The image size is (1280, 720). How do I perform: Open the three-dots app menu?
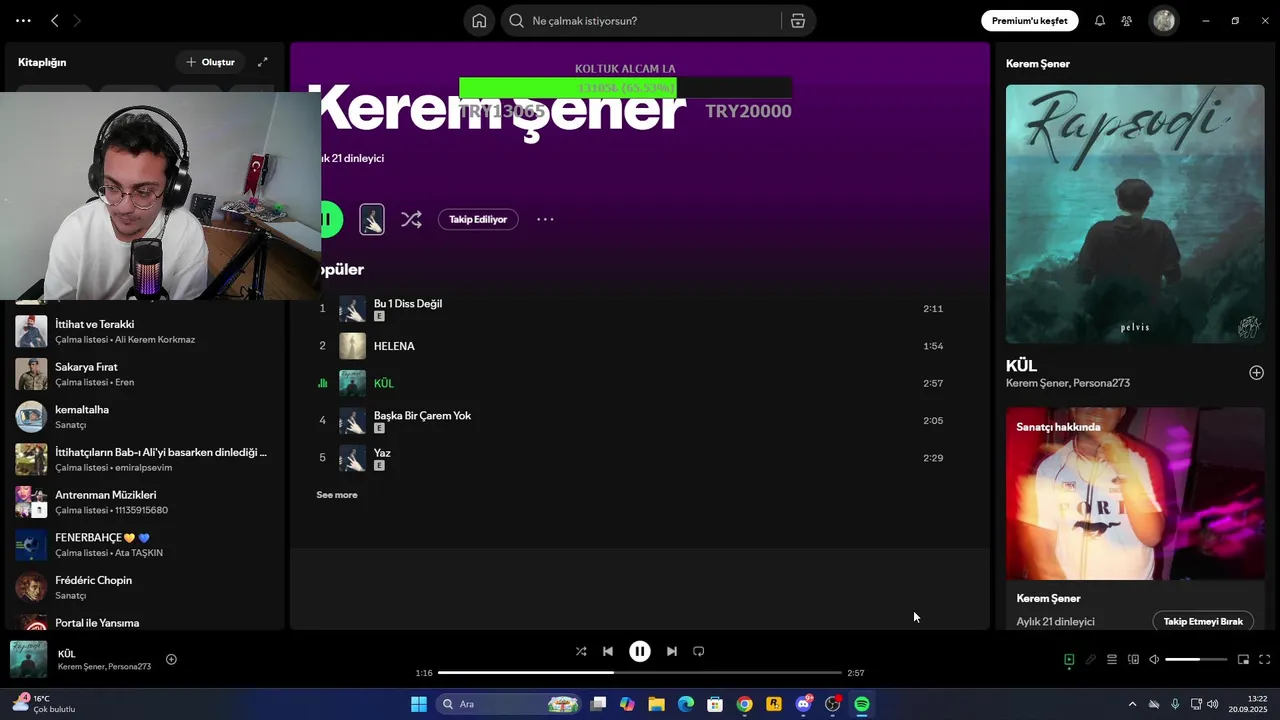tap(23, 21)
